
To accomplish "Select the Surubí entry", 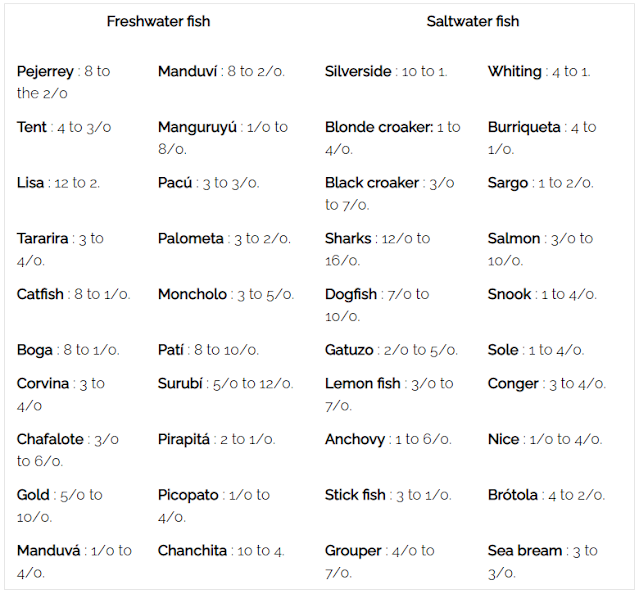I will click(225, 383).
